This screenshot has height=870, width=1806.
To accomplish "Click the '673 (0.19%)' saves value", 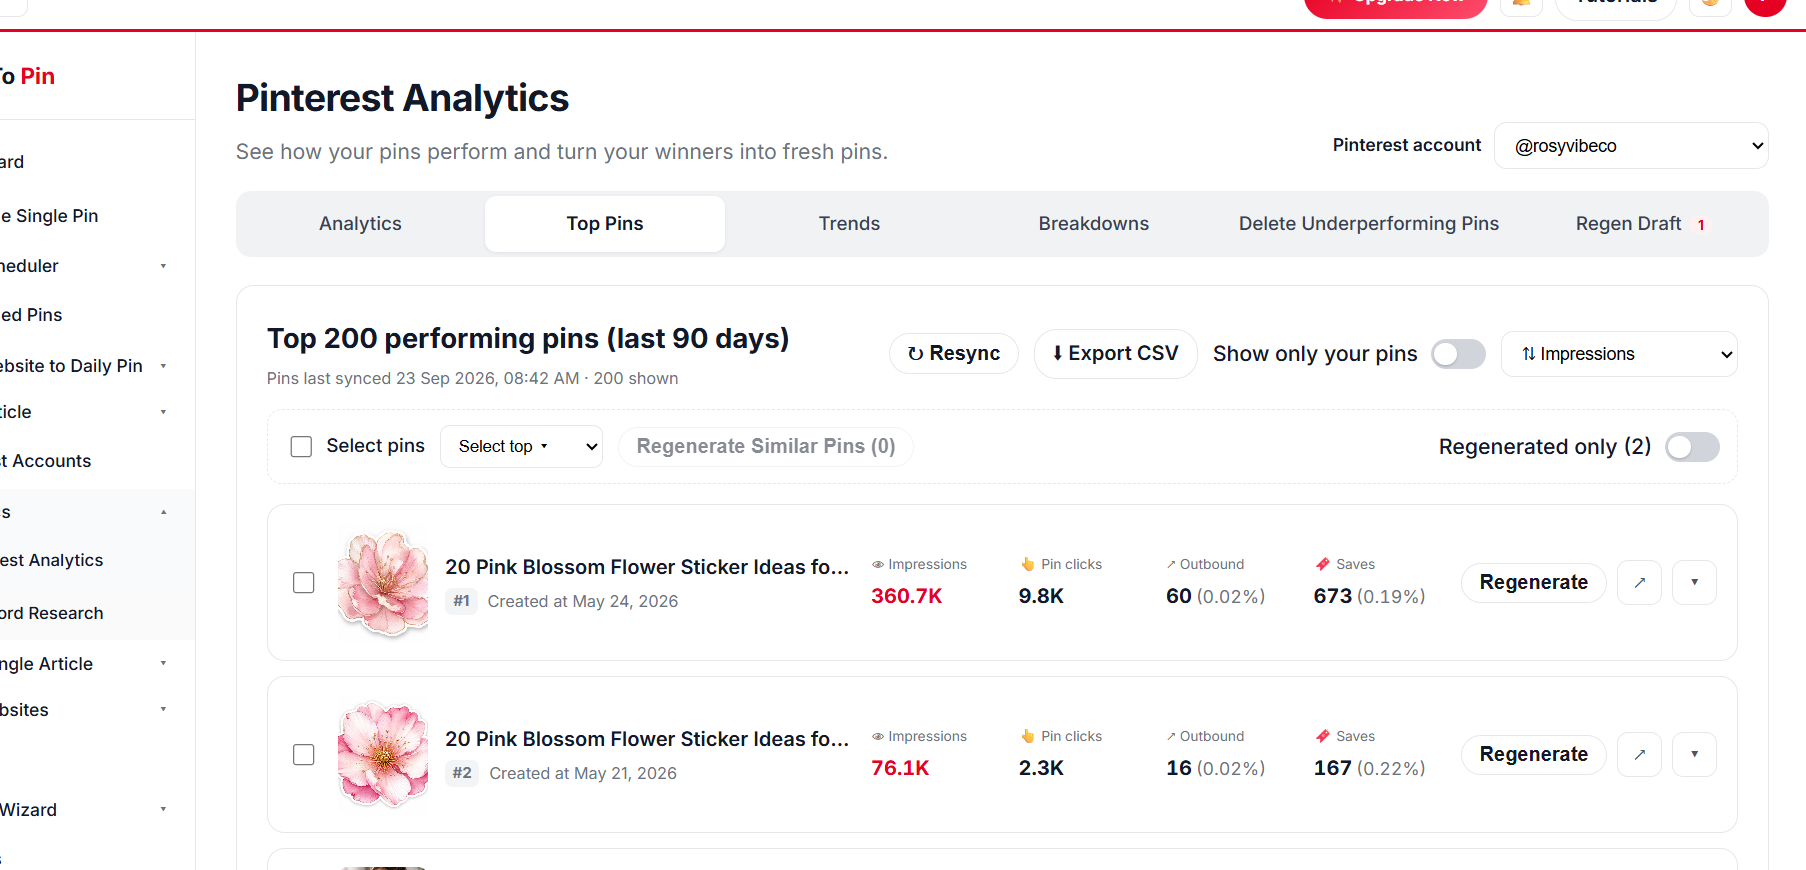I will point(1370,596).
